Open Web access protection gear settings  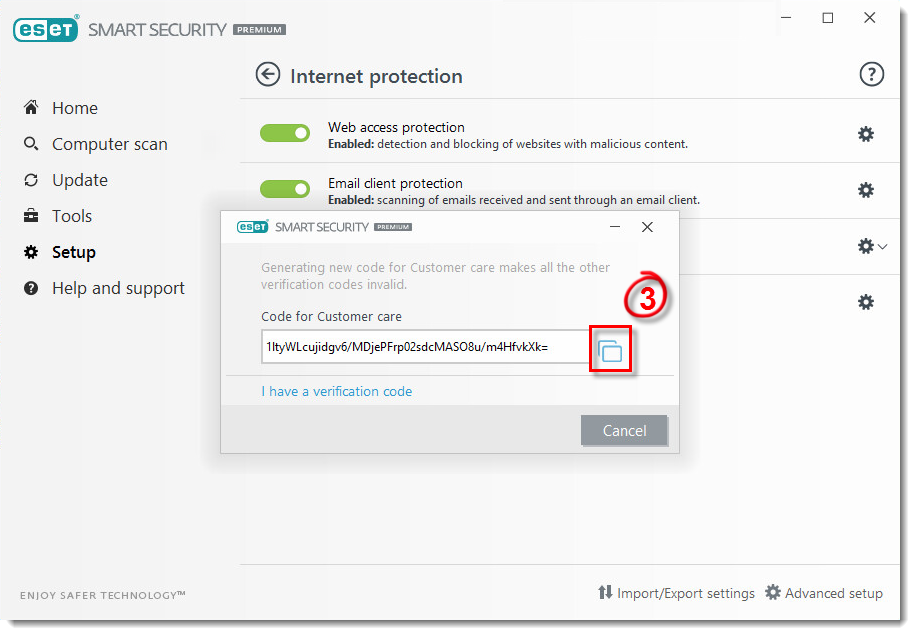tap(866, 134)
